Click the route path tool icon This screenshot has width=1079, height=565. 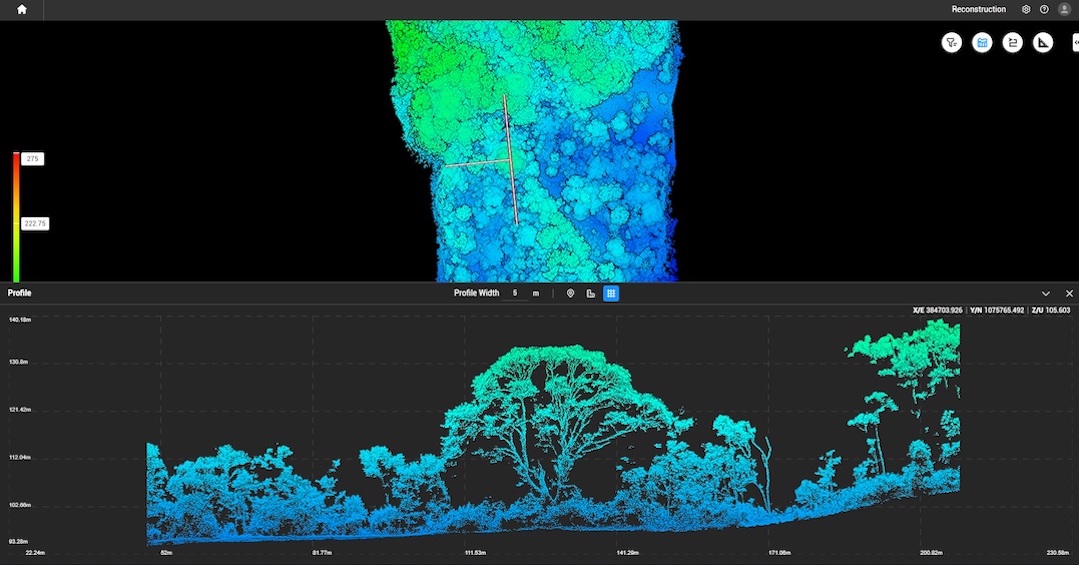coord(1012,42)
